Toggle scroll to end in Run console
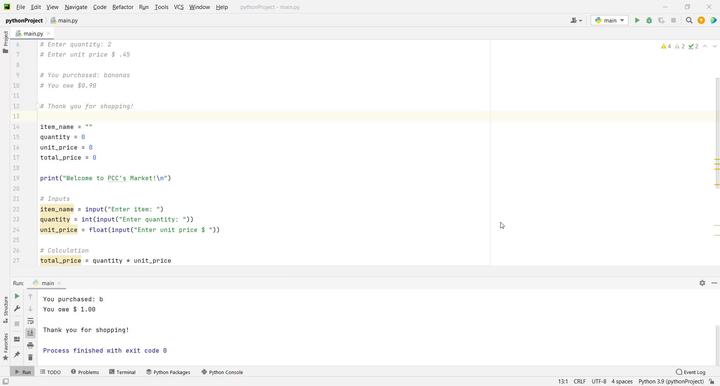Viewport: 720px width, 386px height. coord(30,333)
